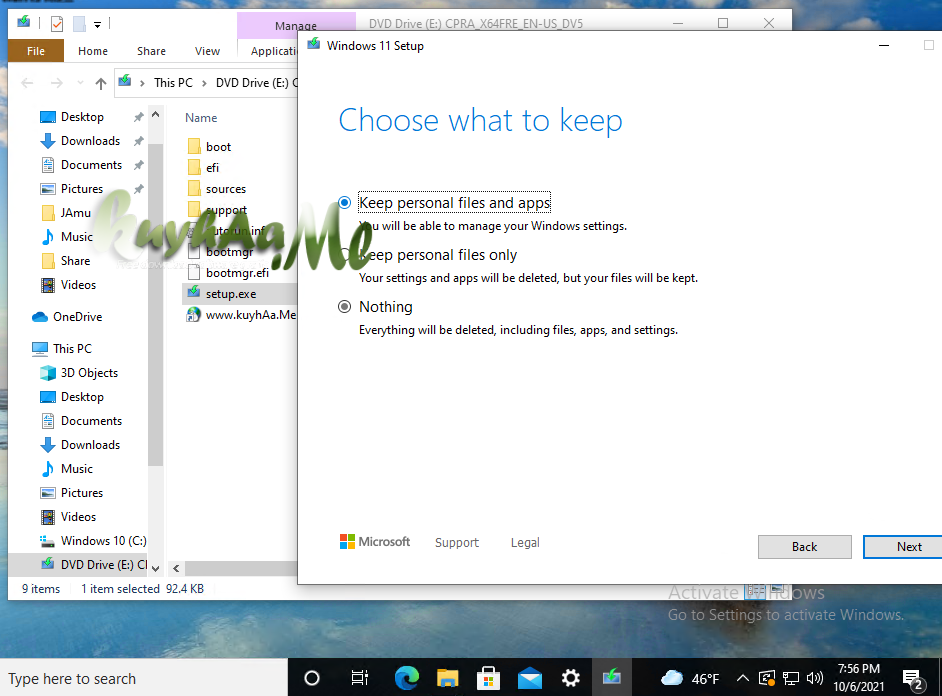Select 3D Objects under This PC
Screen dimensions: 942x696
(89, 373)
